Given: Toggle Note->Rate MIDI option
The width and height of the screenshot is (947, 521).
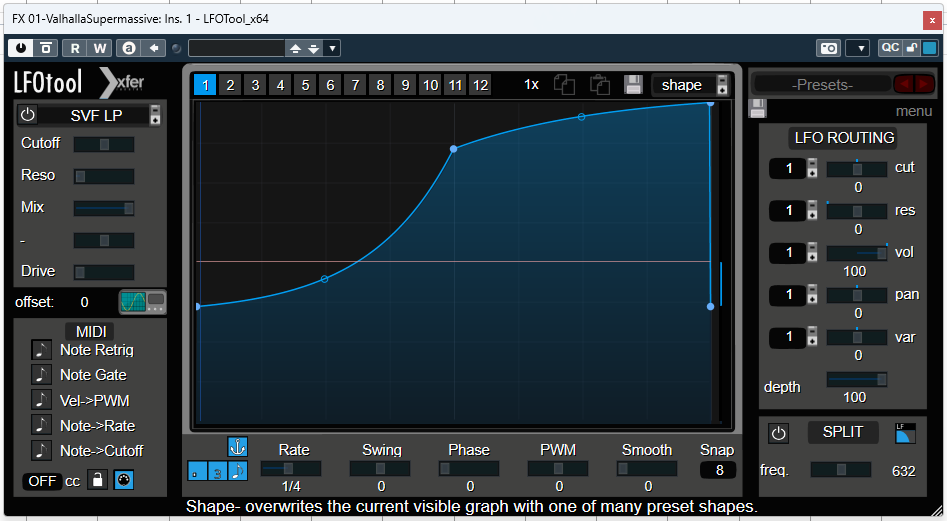Looking at the screenshot, I should [41, 425].
